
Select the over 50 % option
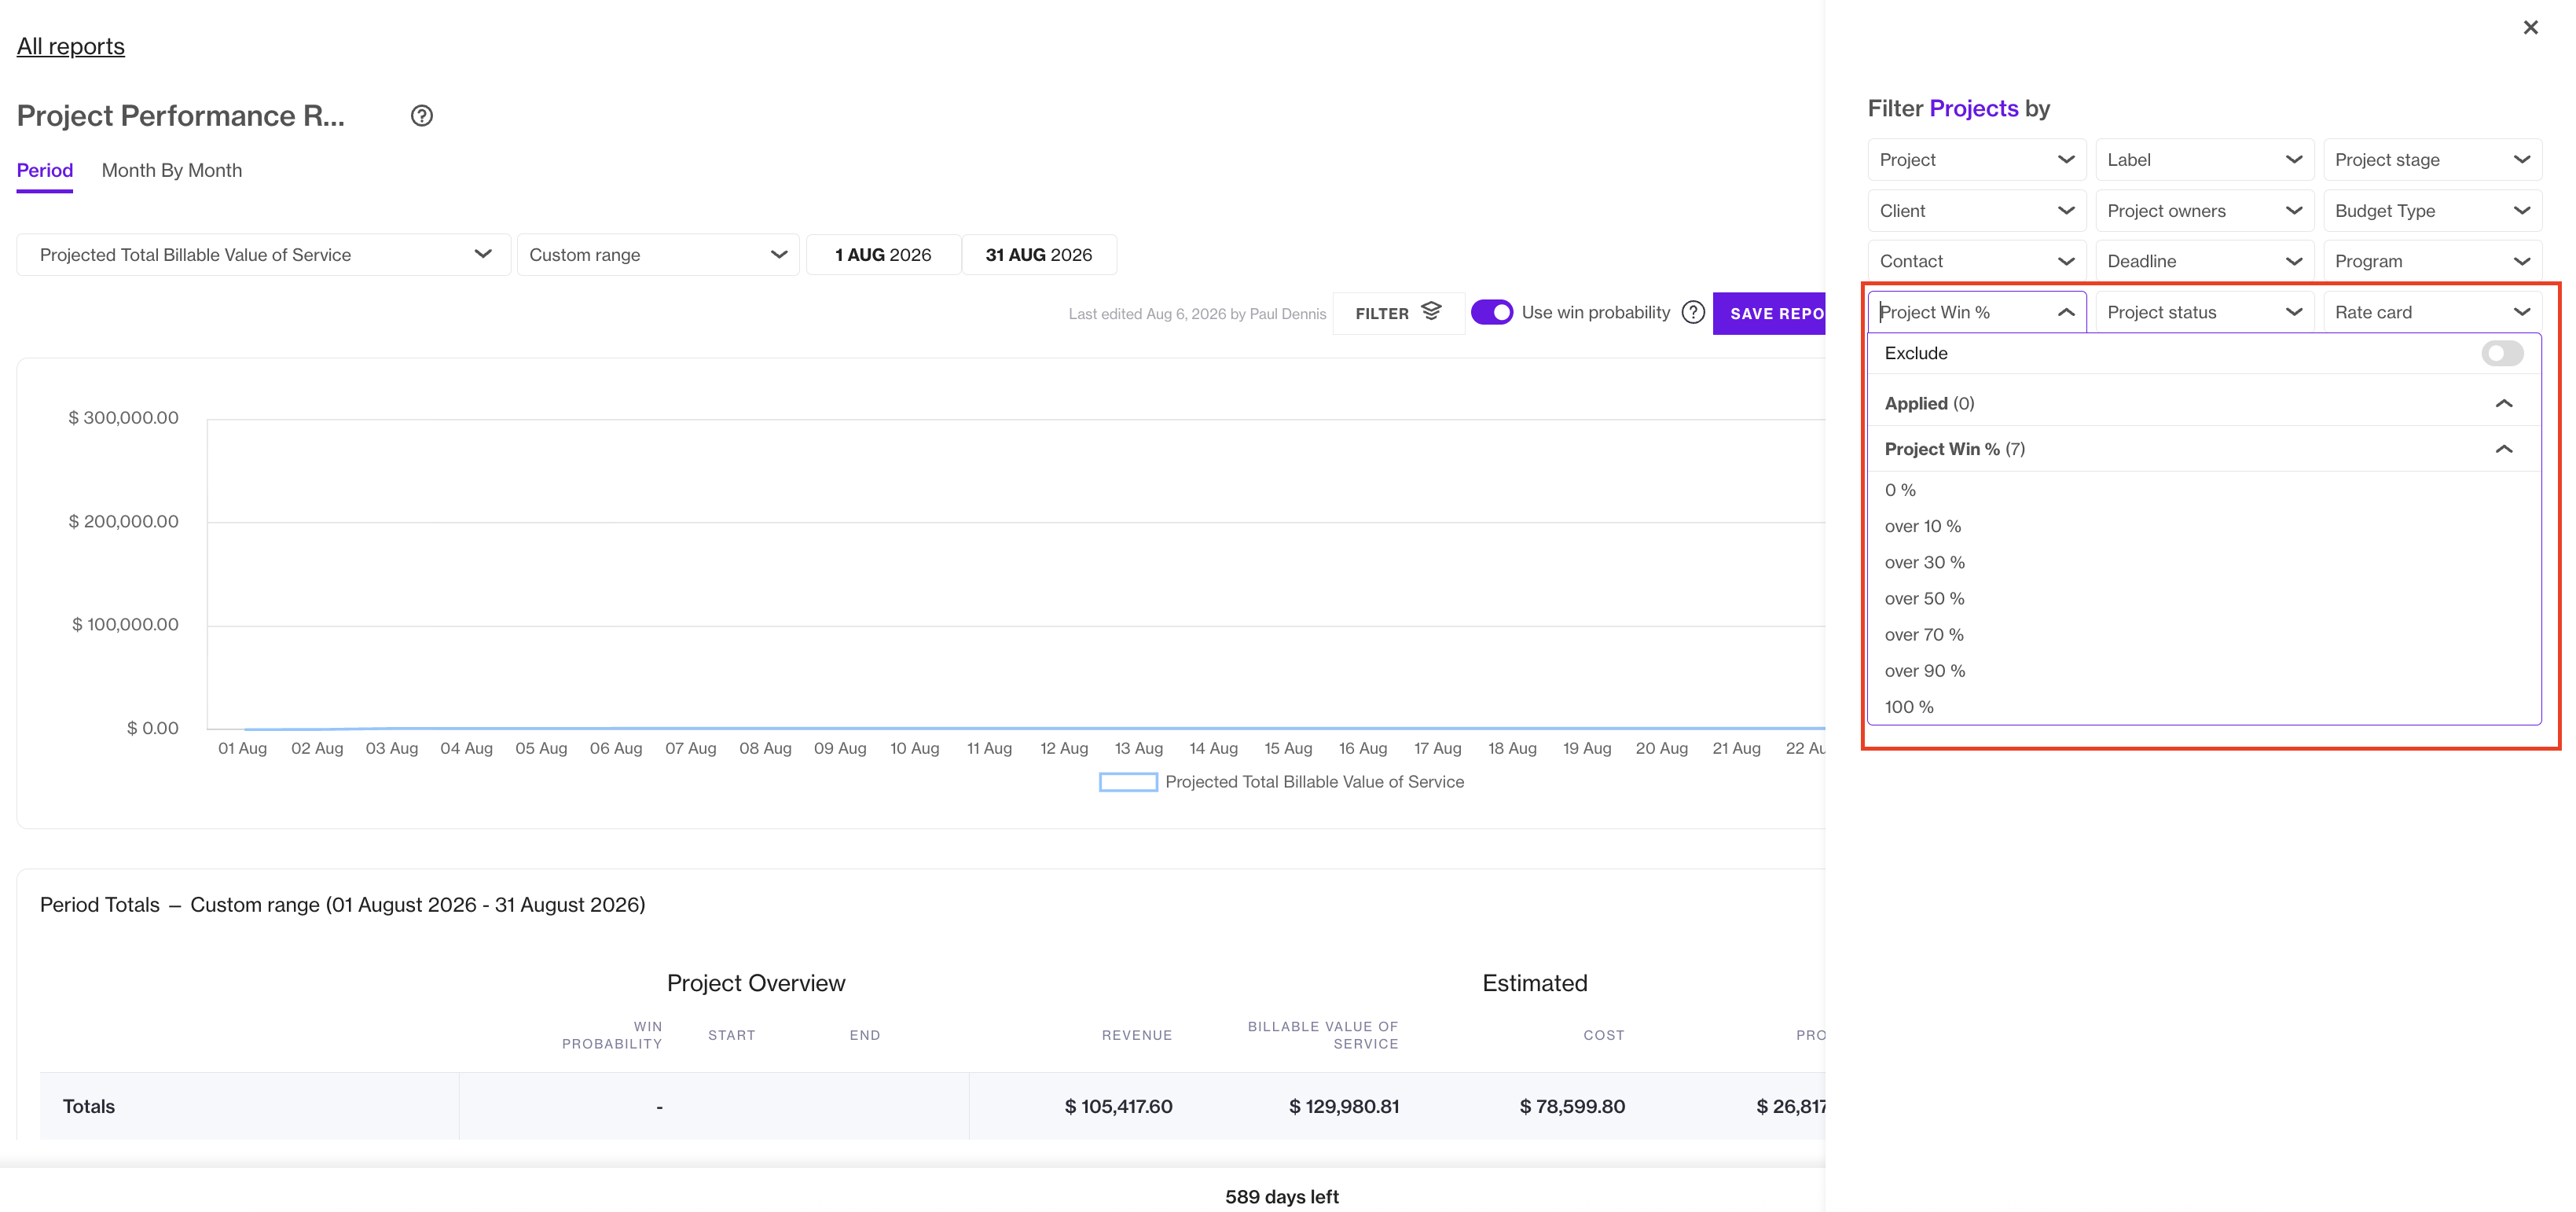(2204, 598)
